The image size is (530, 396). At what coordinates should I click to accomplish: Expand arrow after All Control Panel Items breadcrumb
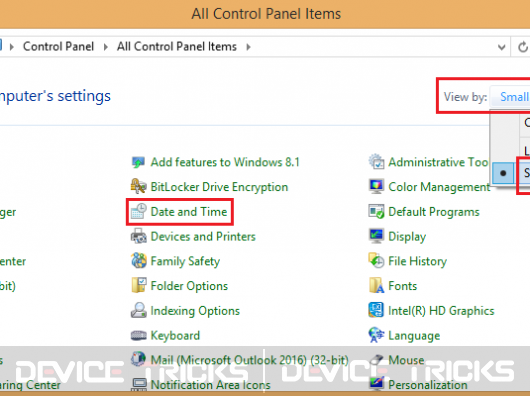click(x=248, y=47)
